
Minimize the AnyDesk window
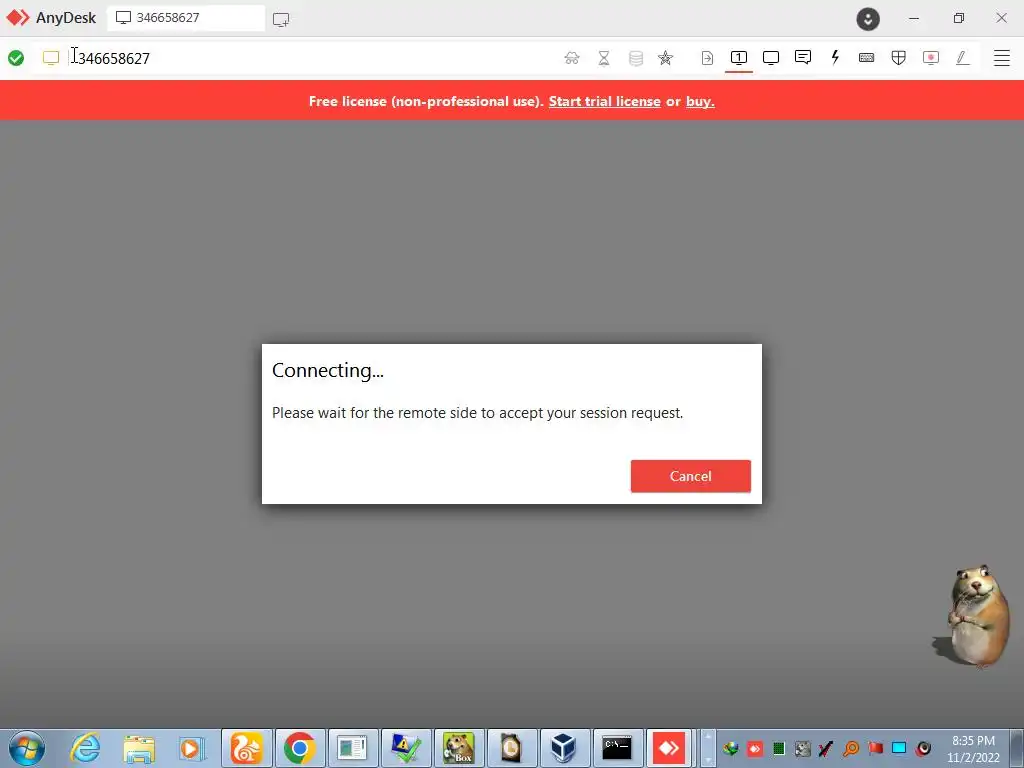pos(914,18)
